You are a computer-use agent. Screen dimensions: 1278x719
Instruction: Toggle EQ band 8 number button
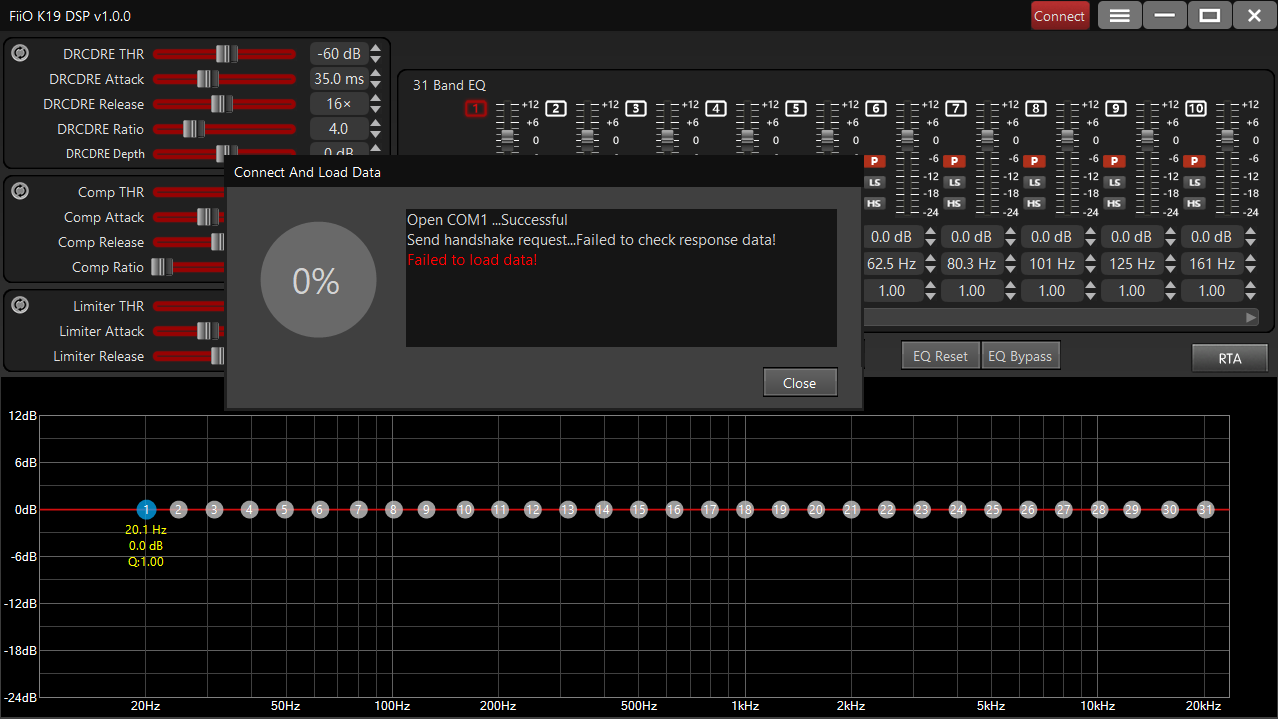tap(1035, 109)
